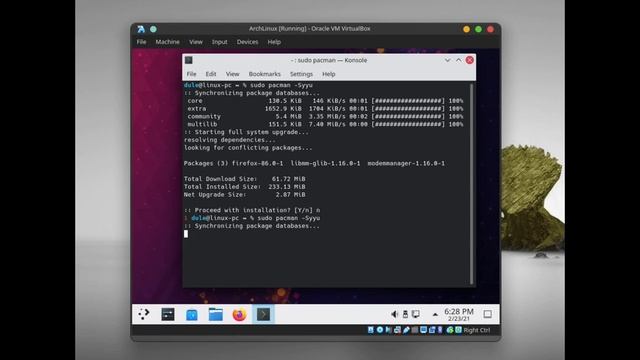Open the volume control tray icon
Screen dimensions: 640x360
[394, 314]
